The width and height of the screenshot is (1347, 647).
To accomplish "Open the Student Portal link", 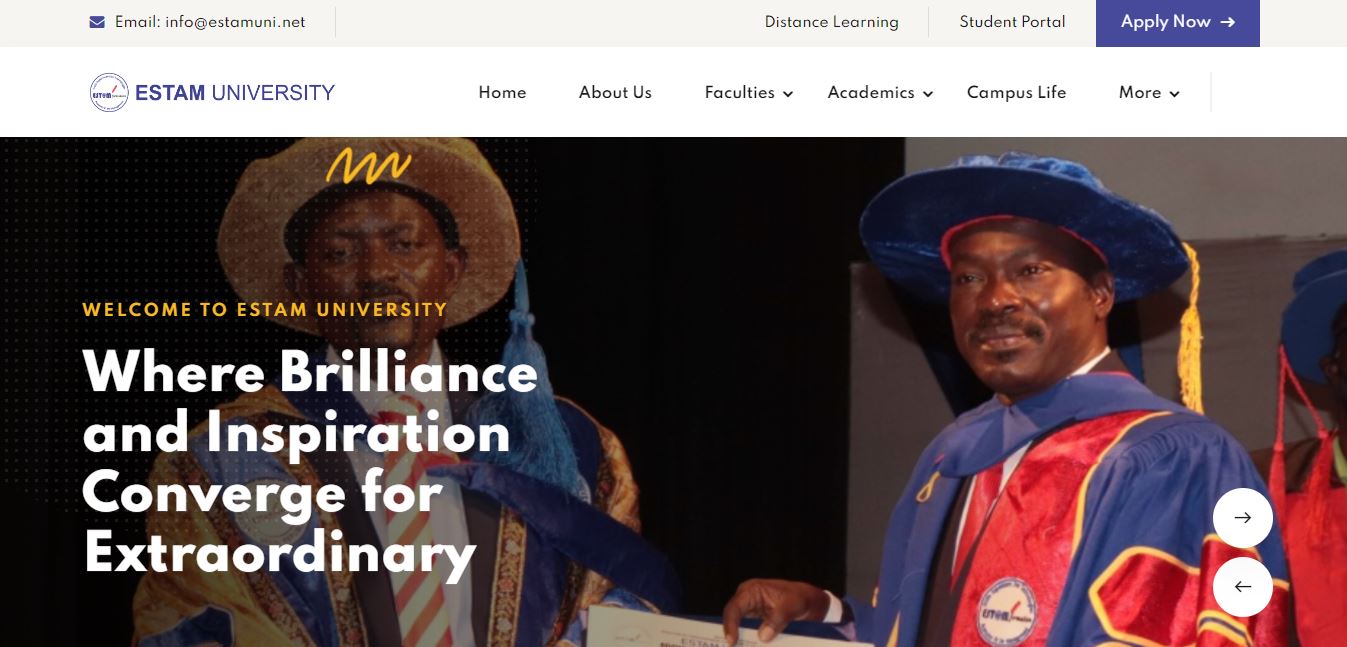I will 1012,22.
